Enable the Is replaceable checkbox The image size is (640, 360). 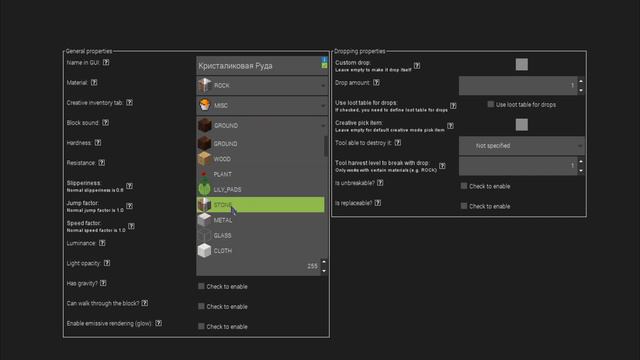pos(464,206)
